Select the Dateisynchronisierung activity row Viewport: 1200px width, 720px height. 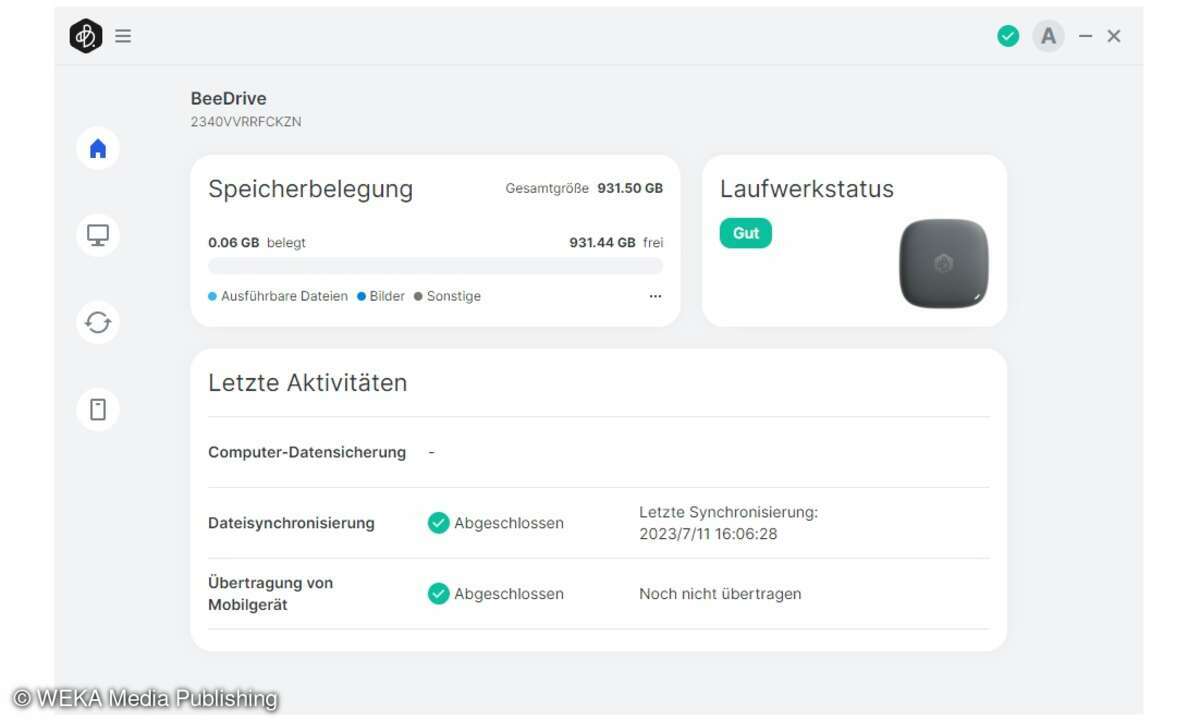(x=291, y=523)
